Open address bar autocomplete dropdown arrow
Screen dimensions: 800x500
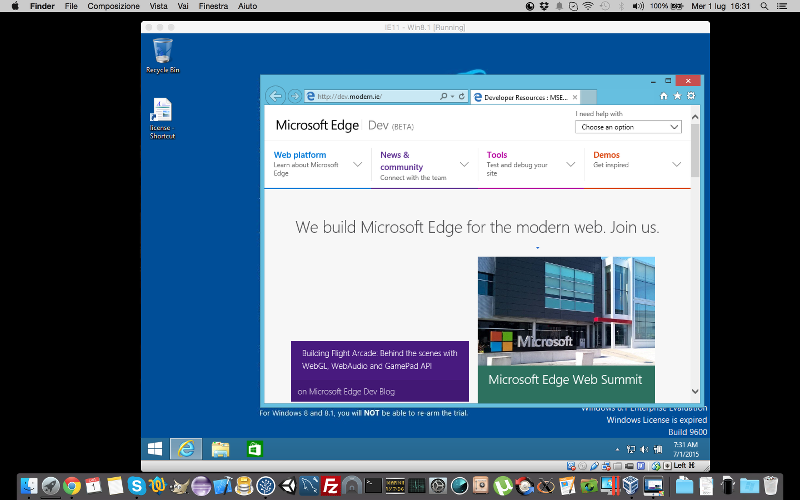[x=452, y=96]
